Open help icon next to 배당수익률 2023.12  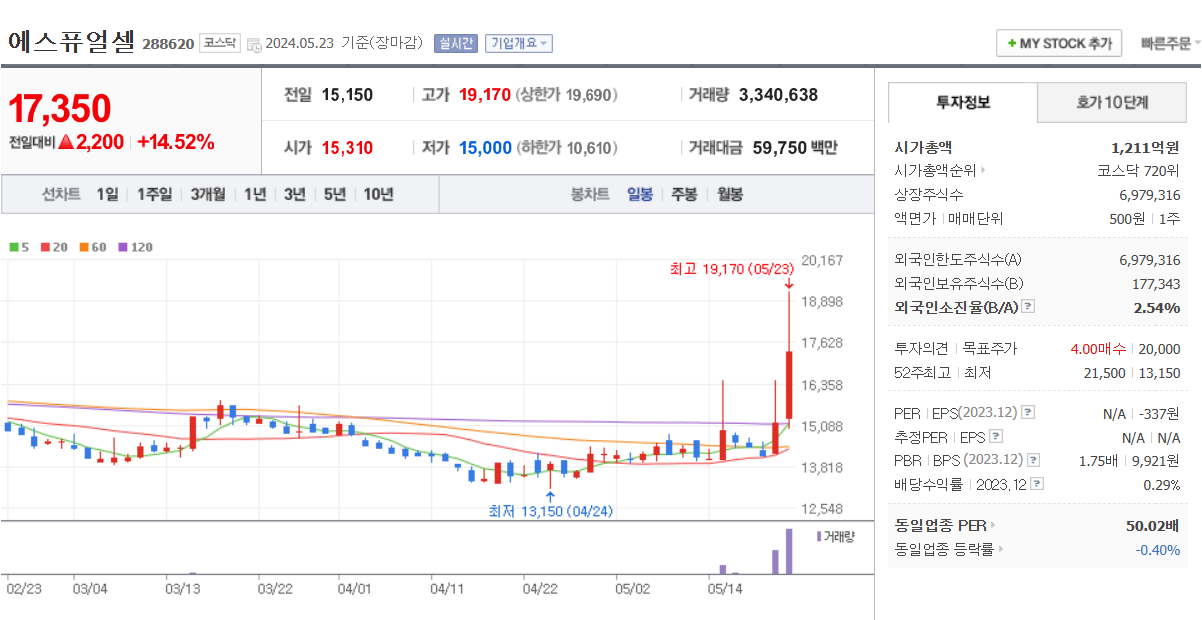pos(1037,484)
